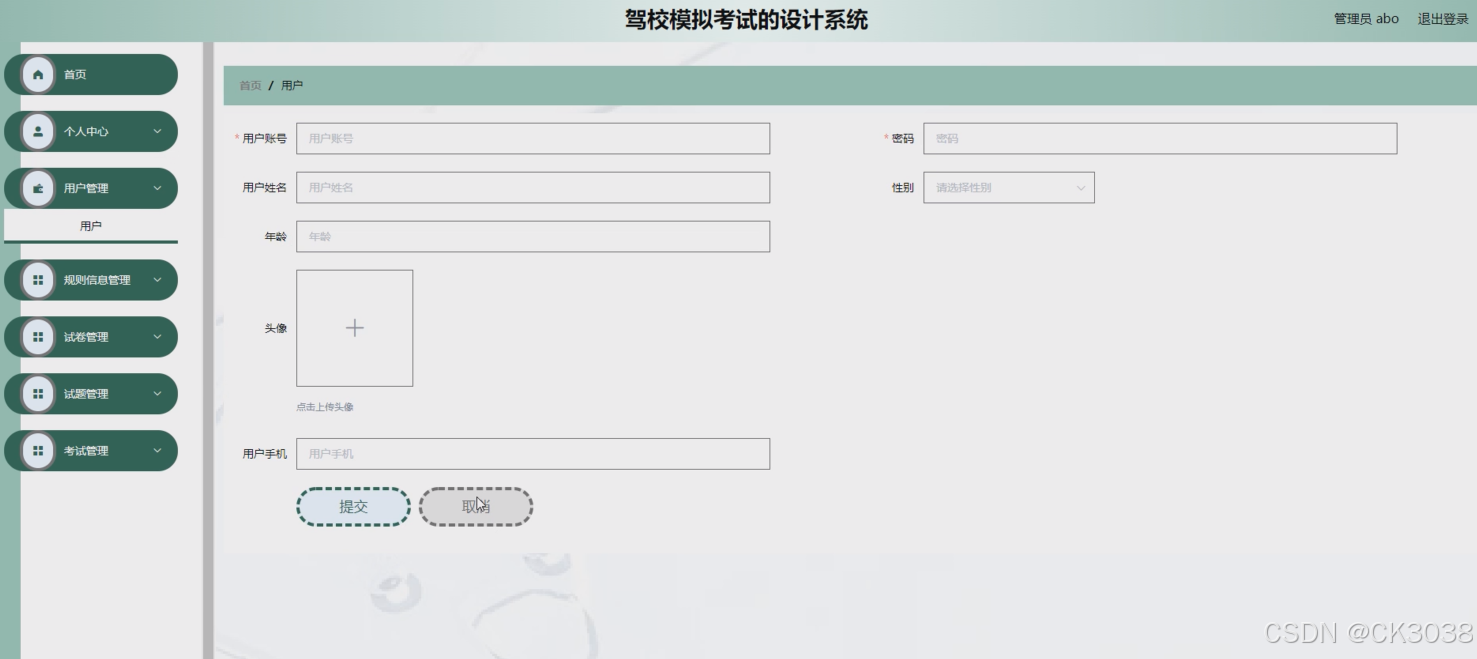
Task: Select the person icon for 个人中心
Action: pos(38,131)
